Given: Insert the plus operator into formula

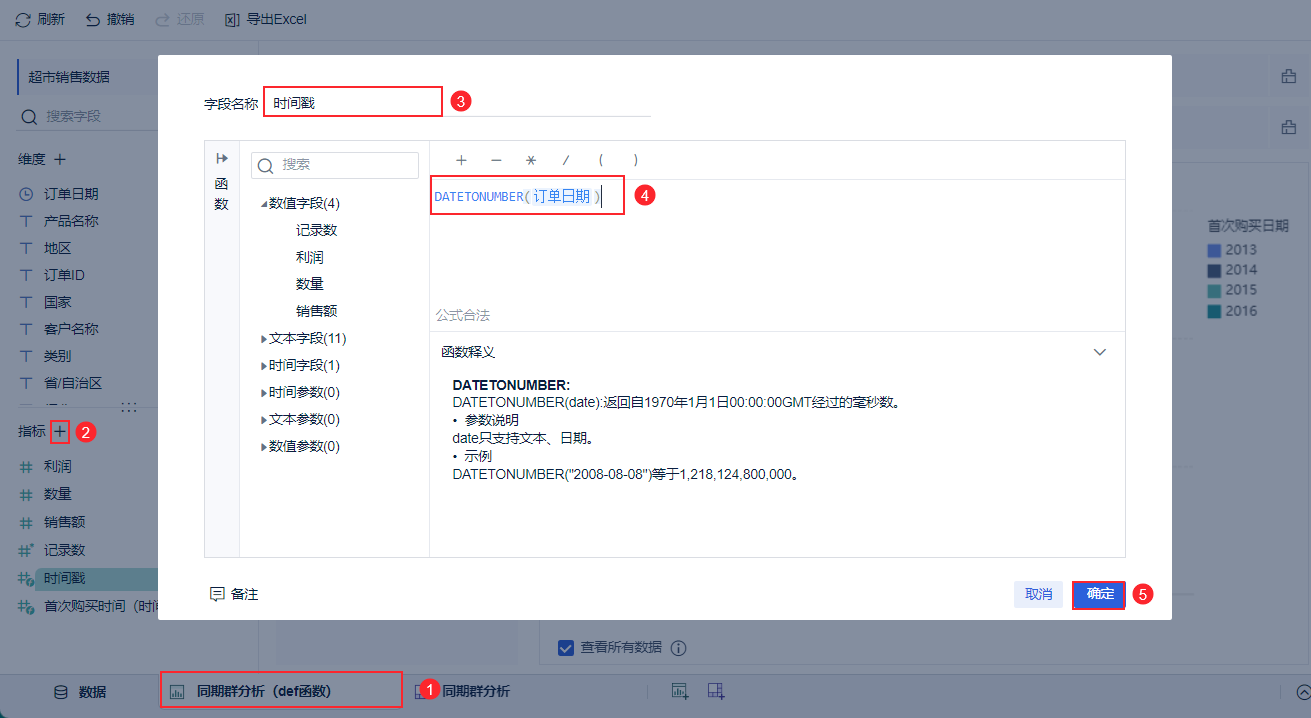Looking at the screenshot, I should (461, 160).
